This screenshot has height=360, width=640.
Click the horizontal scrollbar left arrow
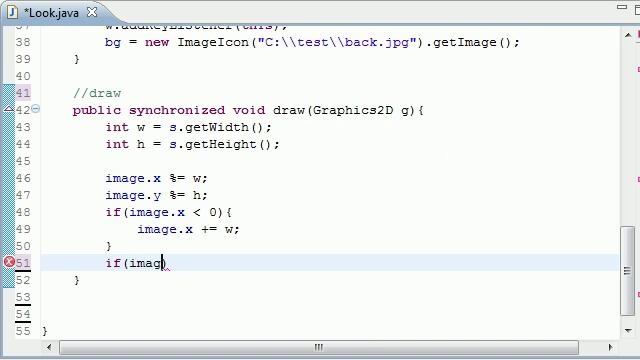(49, 347)
